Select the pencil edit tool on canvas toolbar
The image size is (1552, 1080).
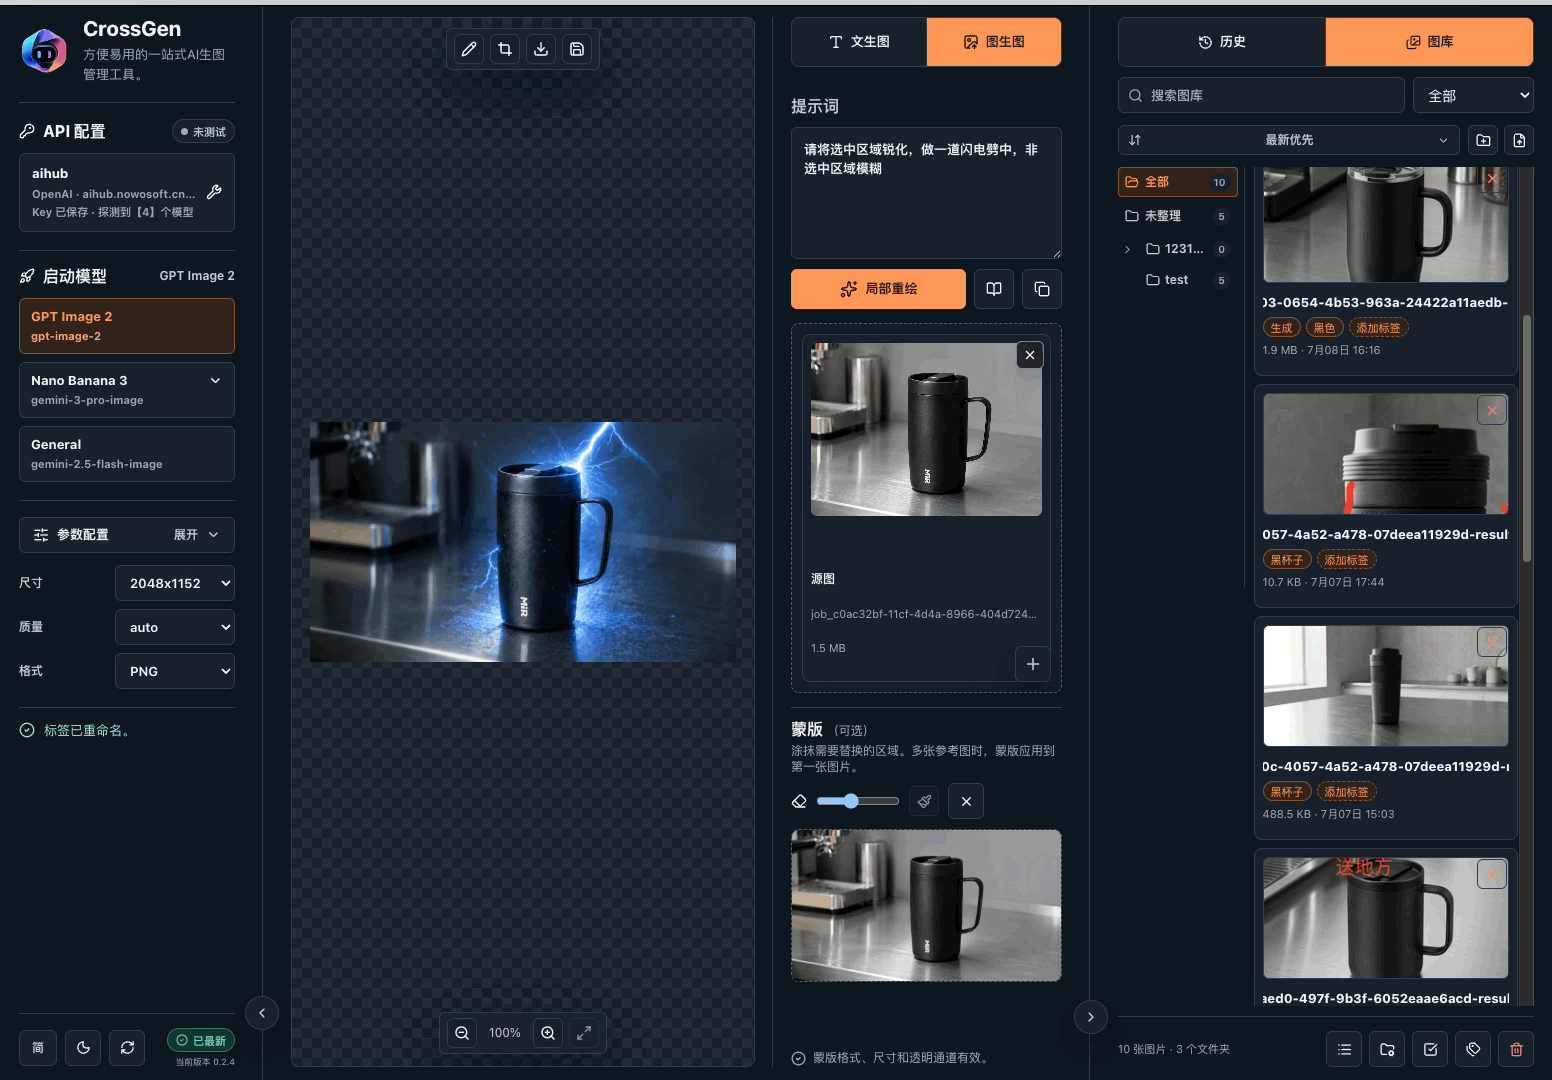point(469,49)
